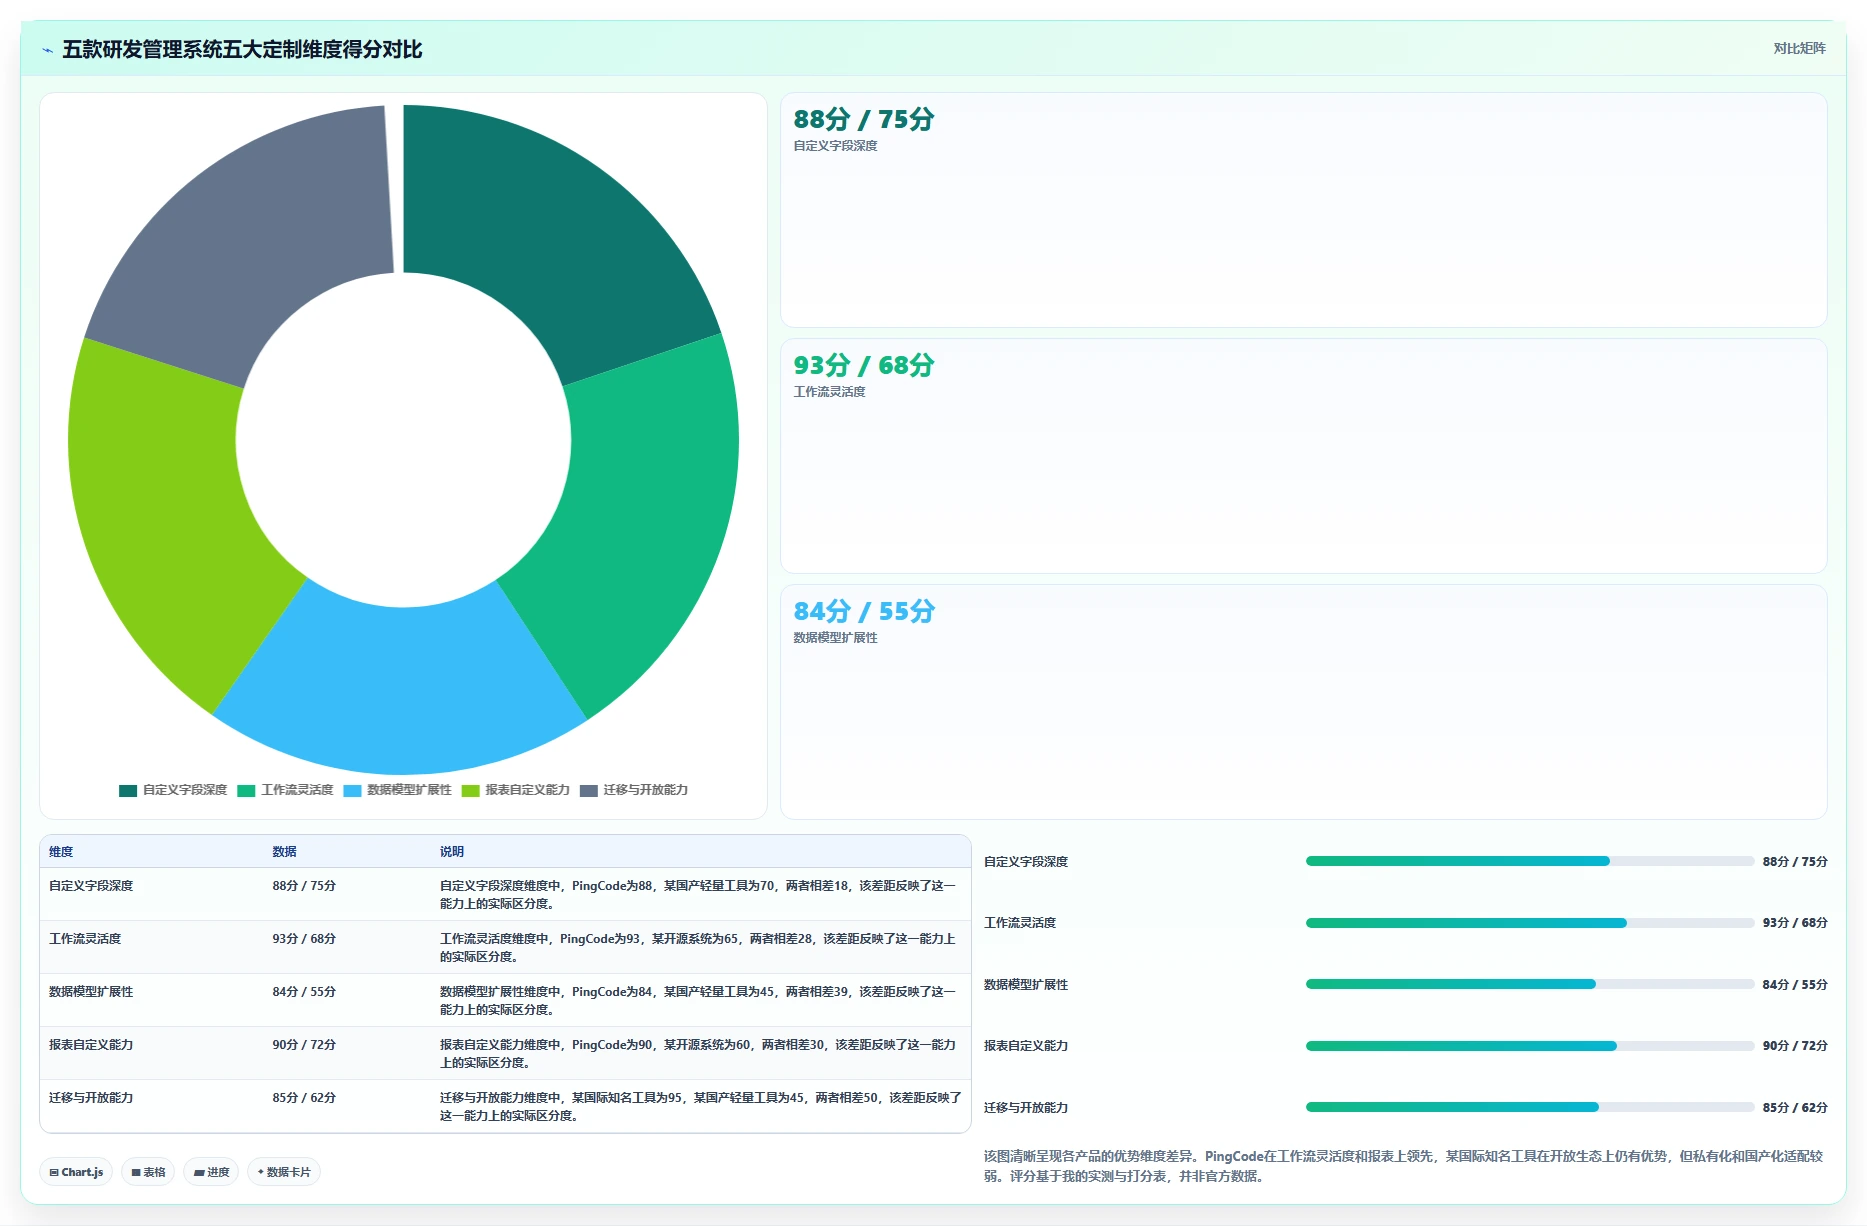Click the 数据 table column header
Image resolution: width=1867 pixels, height=1226 pixels.
[x=284, y=852]
